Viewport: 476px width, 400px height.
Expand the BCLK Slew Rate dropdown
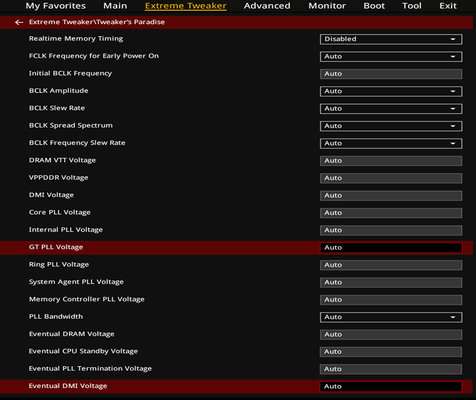[391, 109]
